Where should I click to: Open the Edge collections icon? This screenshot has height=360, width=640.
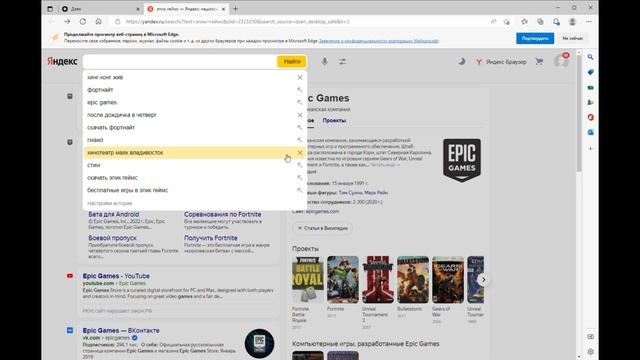click(x=540, y=22)
